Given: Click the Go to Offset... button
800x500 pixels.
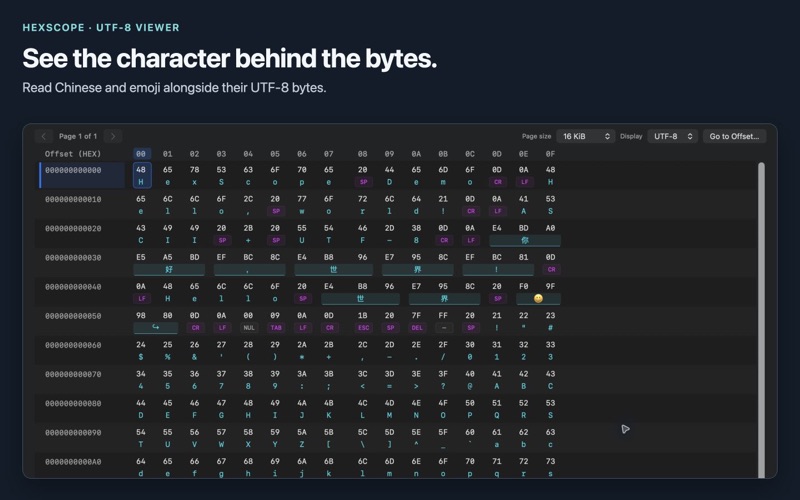Looking at the screenshot, I should [x=734, y=136].
